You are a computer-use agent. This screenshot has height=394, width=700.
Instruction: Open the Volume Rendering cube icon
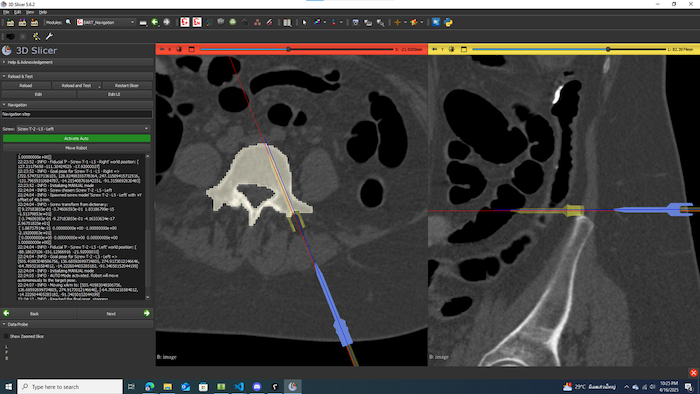[221, 22]
